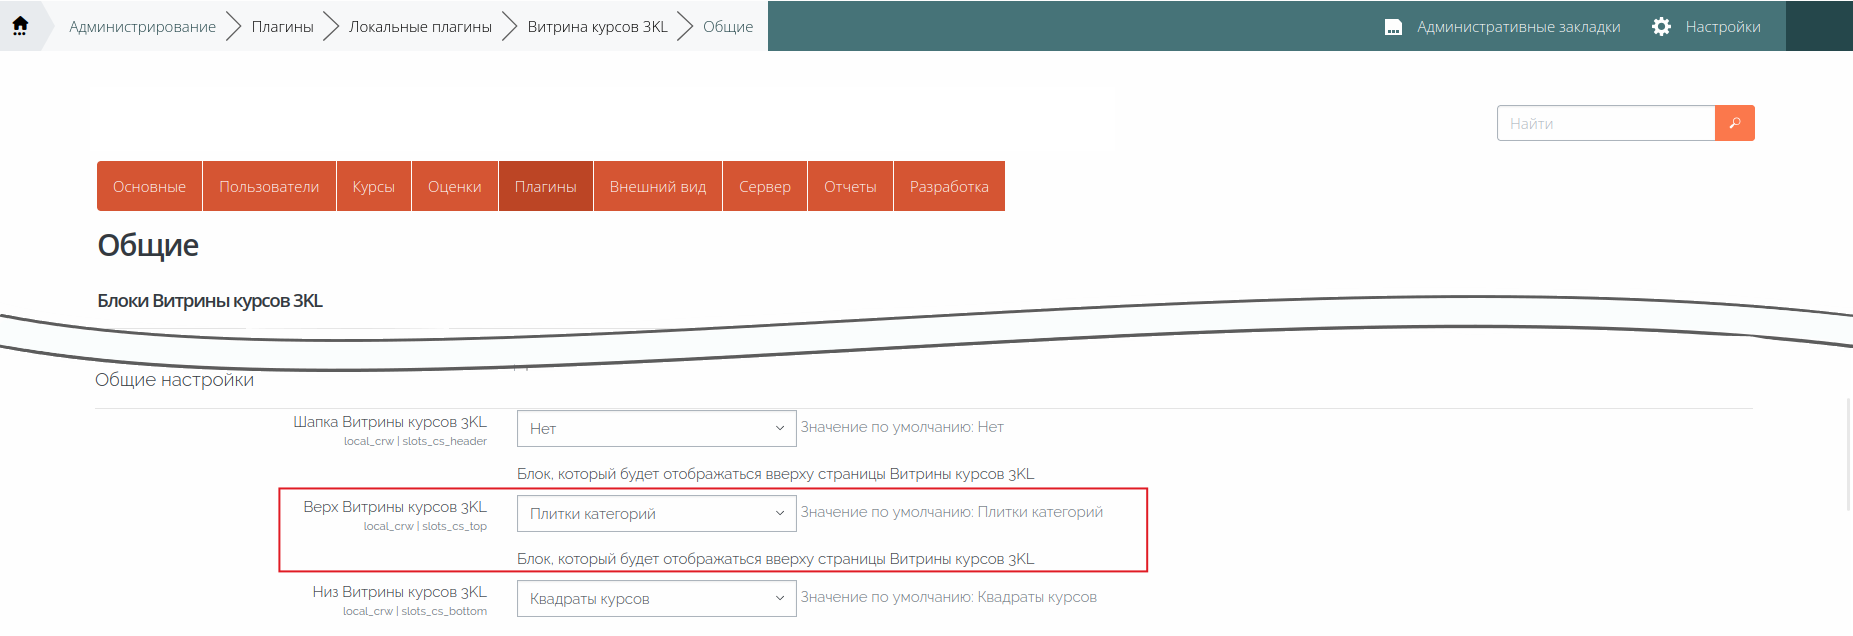Screen dimensions: 1853x636
Task: Expand the Верх Витрины курсов dropdown
Action: pyautogui.click(x=656, y=514)
